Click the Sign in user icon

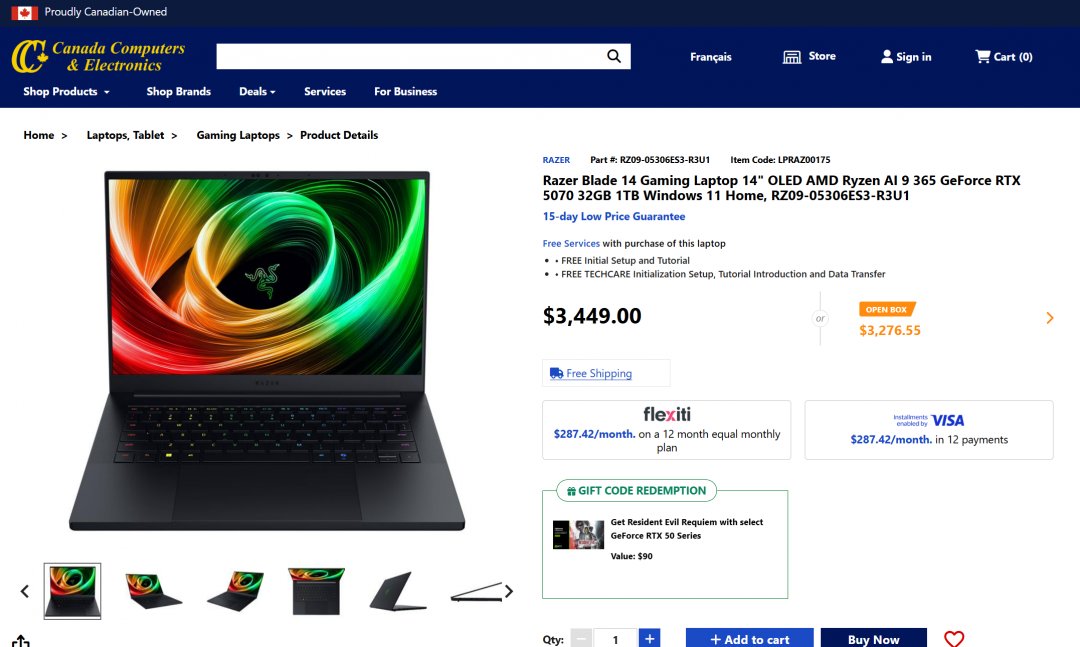[x=886, y=57]
